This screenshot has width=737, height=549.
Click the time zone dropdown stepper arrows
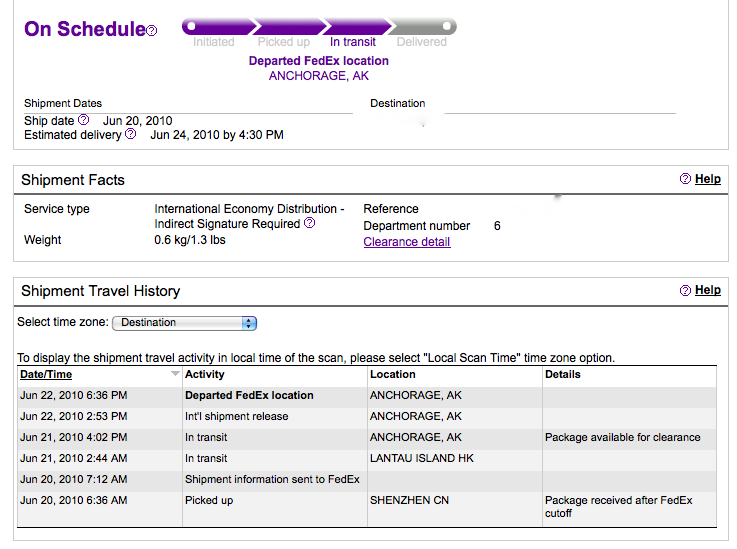click(249, 323)
